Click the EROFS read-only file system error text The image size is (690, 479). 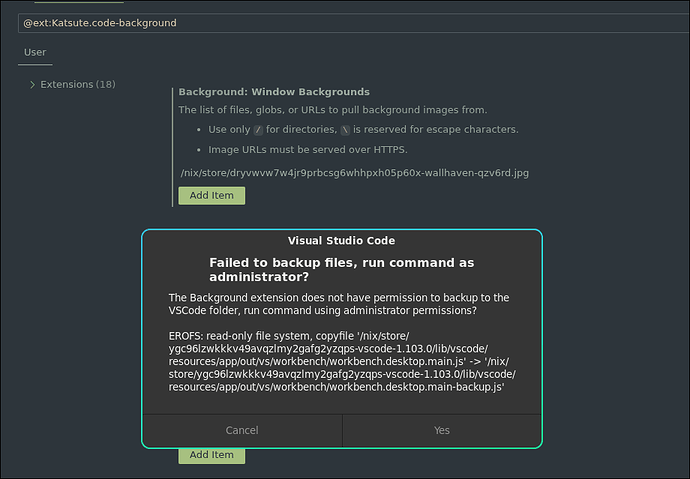pyautogui.click(x=342, y=362)
